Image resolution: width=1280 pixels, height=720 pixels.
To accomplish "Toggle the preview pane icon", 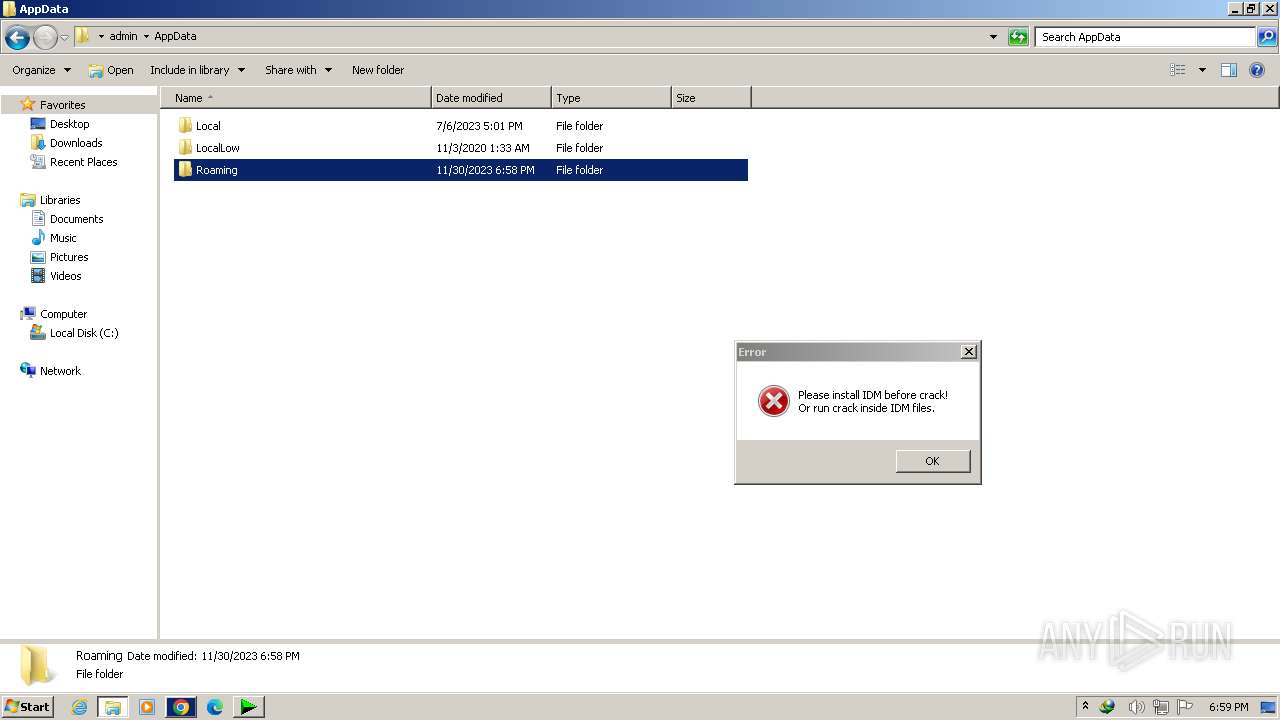I will pyautogui.click(x=1229, y=70).
